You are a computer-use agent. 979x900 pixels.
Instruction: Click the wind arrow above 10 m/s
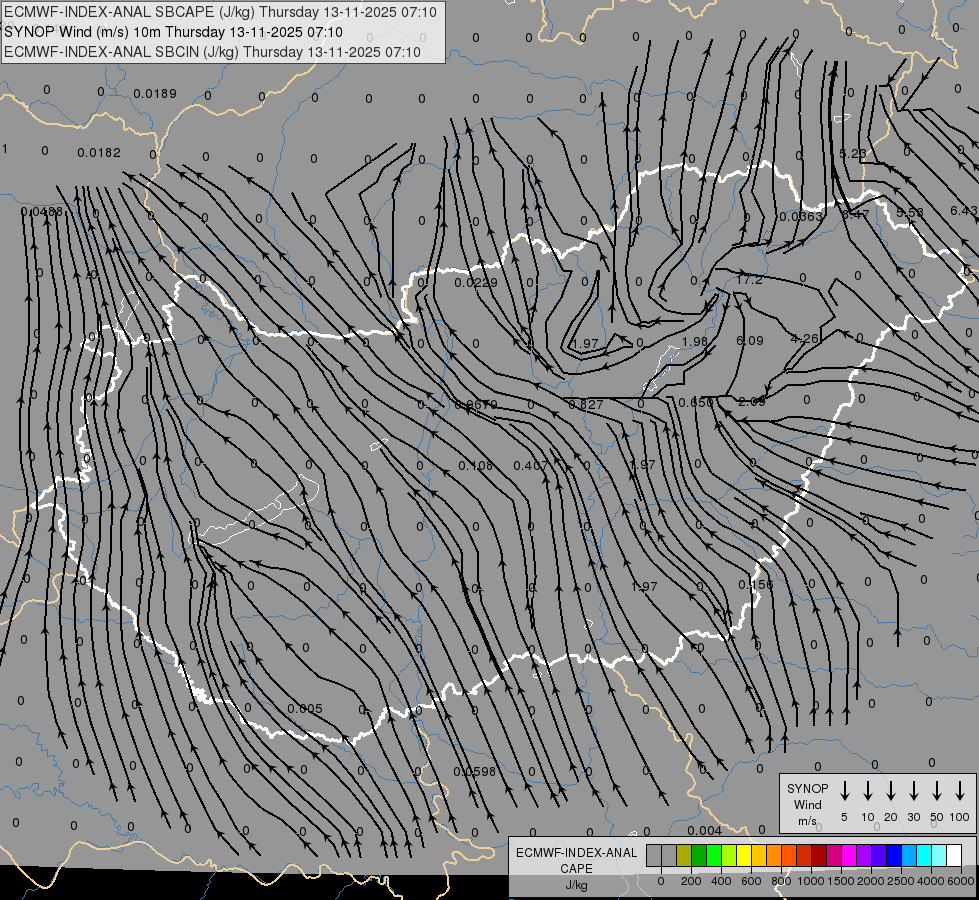coord(867,791)
